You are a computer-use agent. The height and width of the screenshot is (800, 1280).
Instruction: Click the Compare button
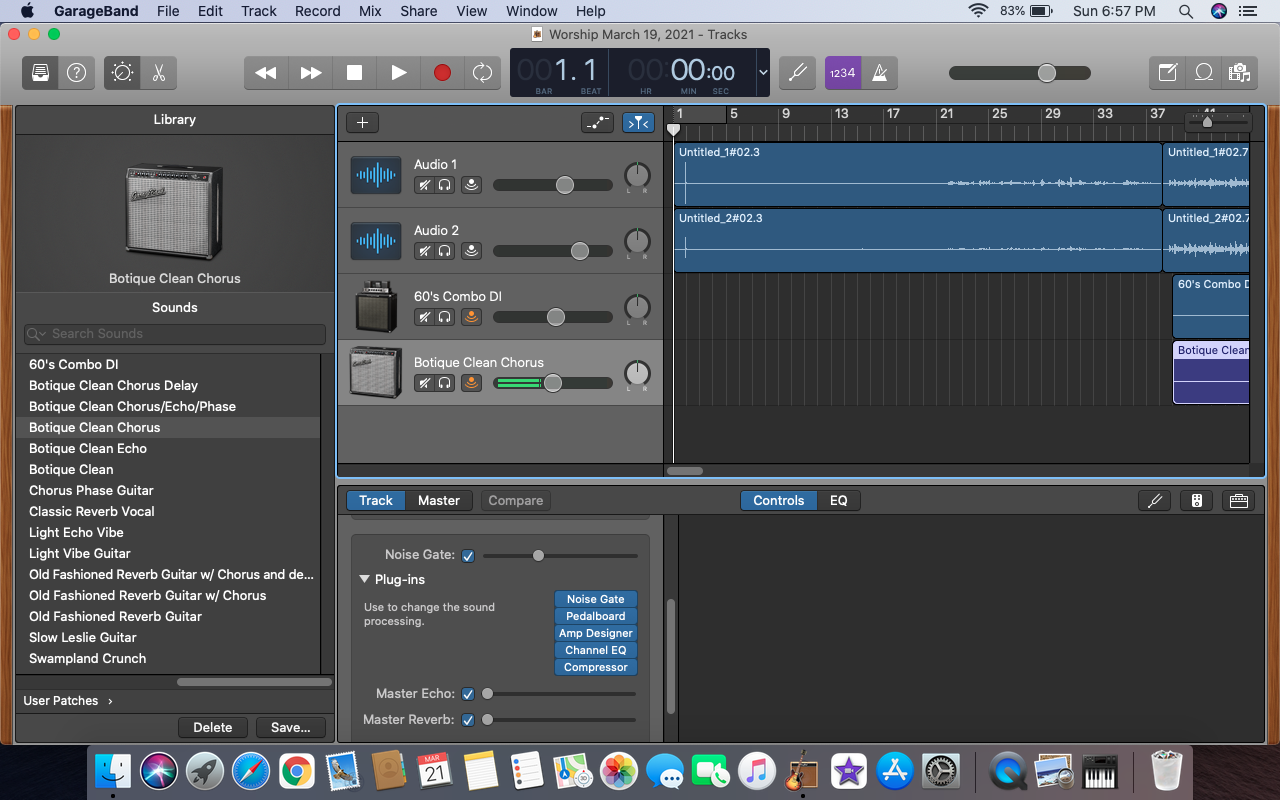tap(516, 501)
